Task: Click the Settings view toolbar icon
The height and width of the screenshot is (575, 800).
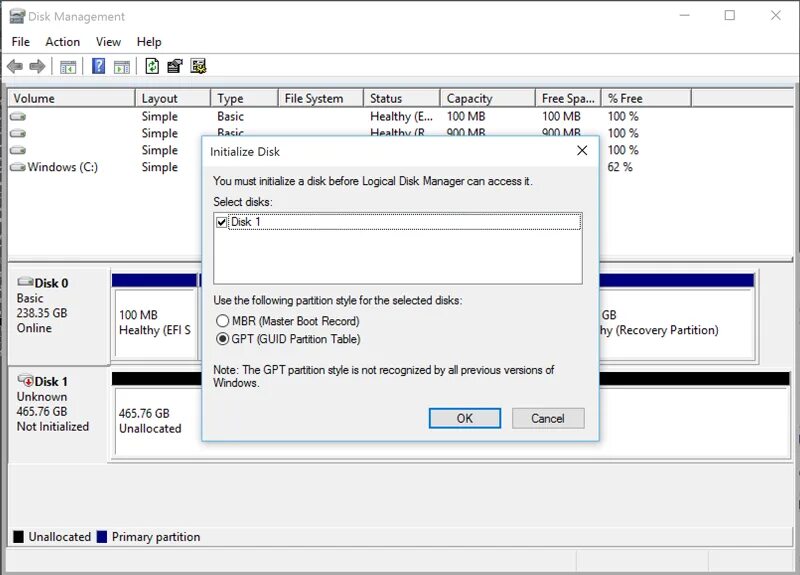Action: (x=198, y=66)
